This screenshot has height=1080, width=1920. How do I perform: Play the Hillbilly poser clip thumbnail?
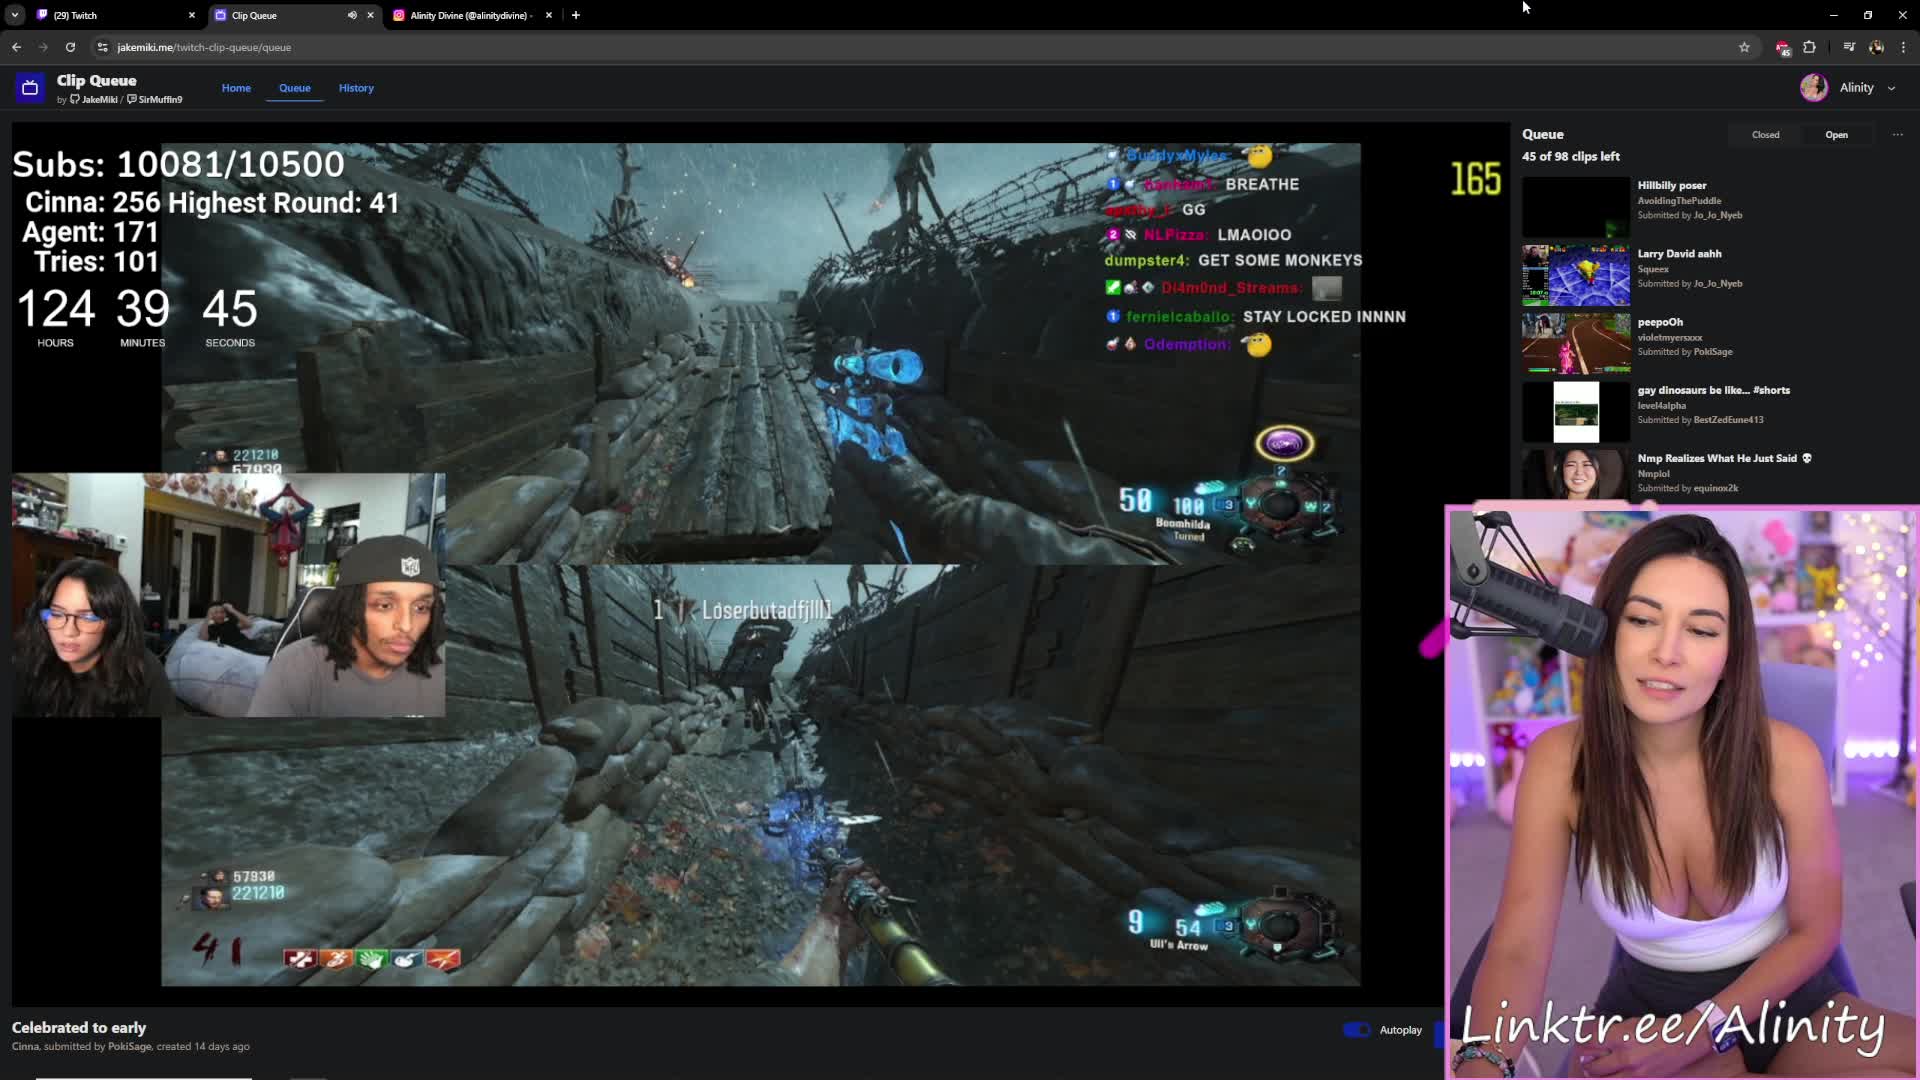tap(1576, 207)
